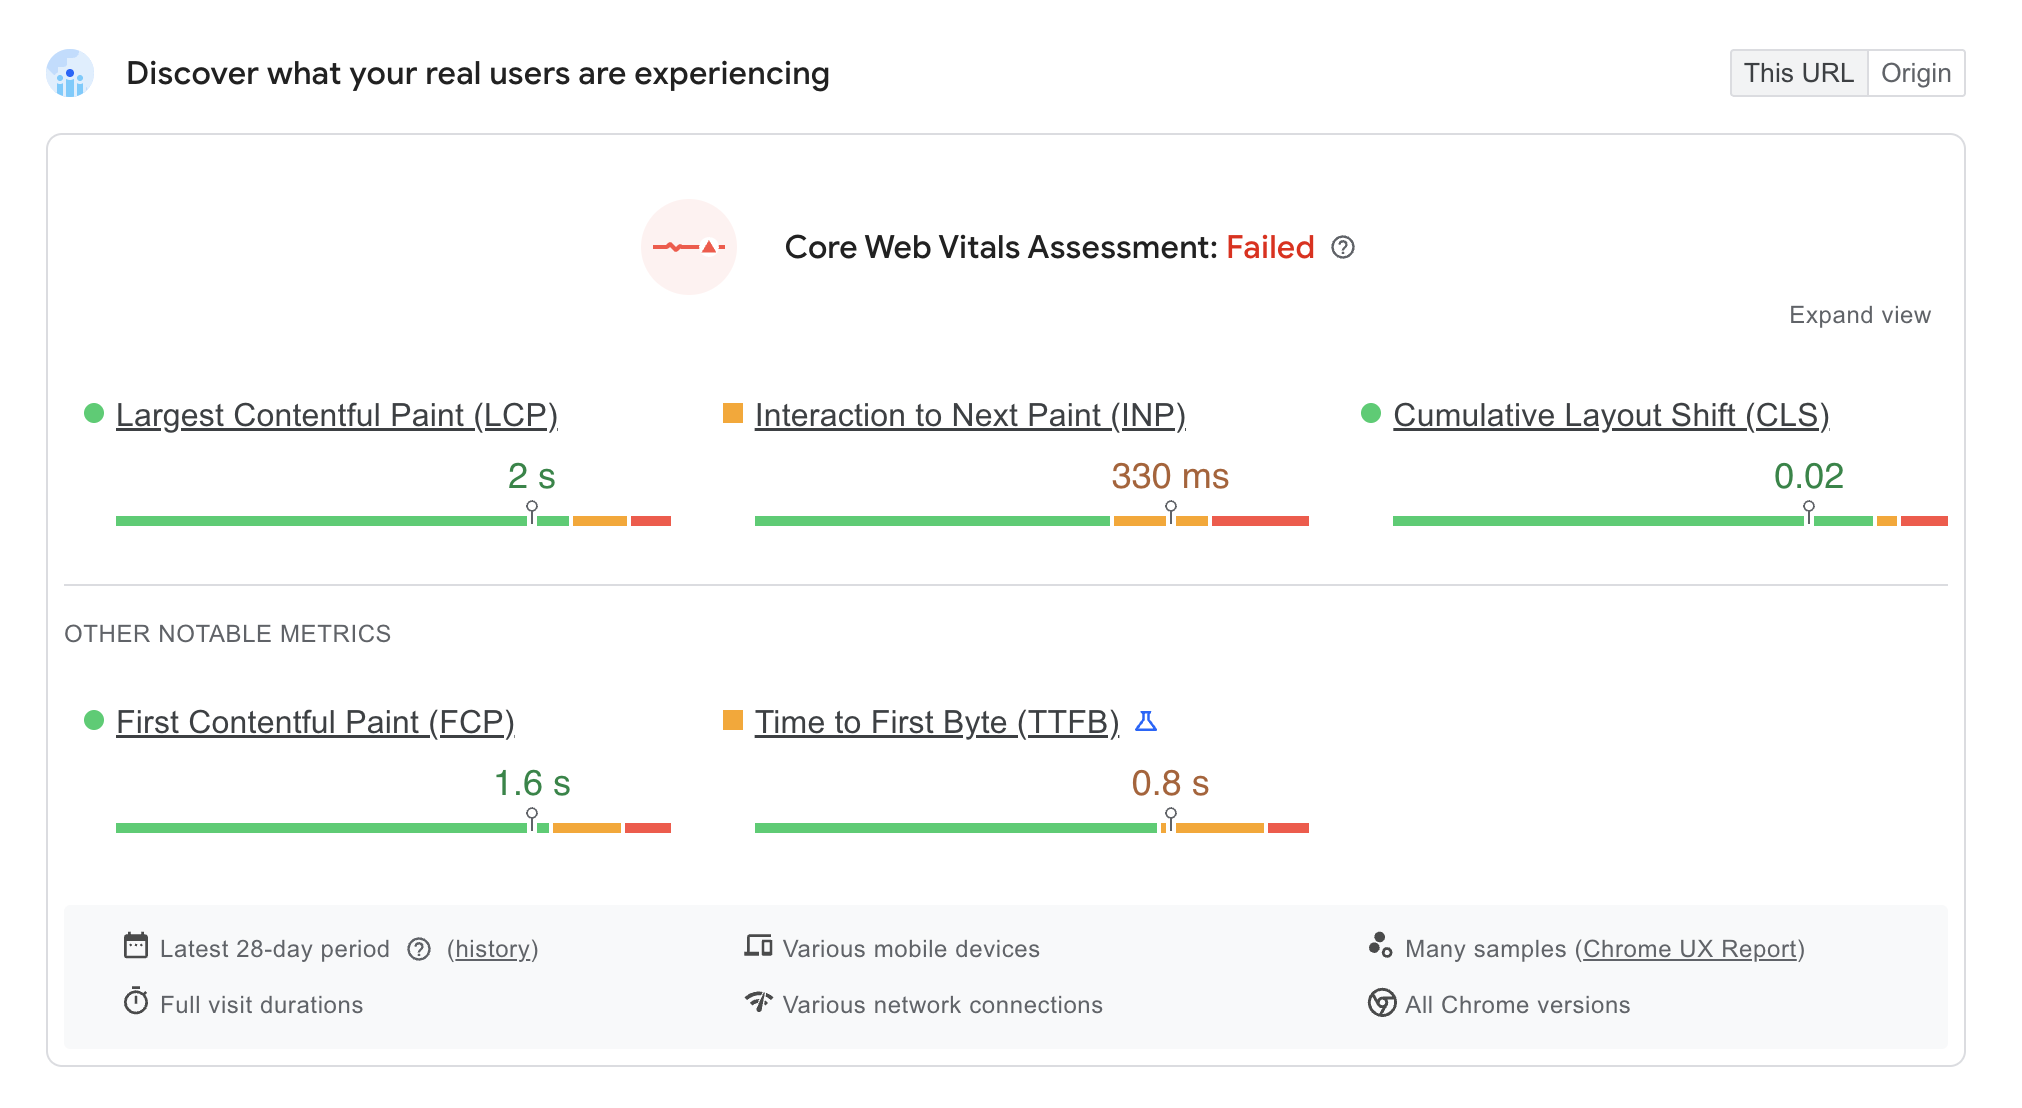Expand view of Core Web Vitals metrics
The image size is (2022, 1108).
coord(1860,315)
